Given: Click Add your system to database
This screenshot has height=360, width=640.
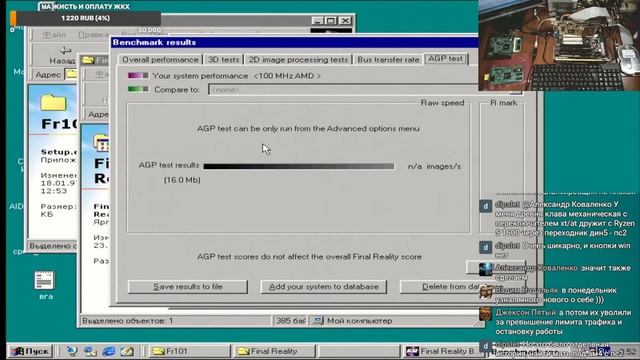Looking at the screenshot, I should [324, 287].
